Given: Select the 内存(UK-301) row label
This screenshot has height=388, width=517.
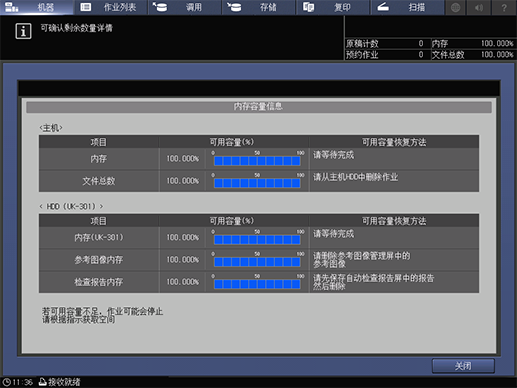Looking at the screenshot, I should coord(99,237).
